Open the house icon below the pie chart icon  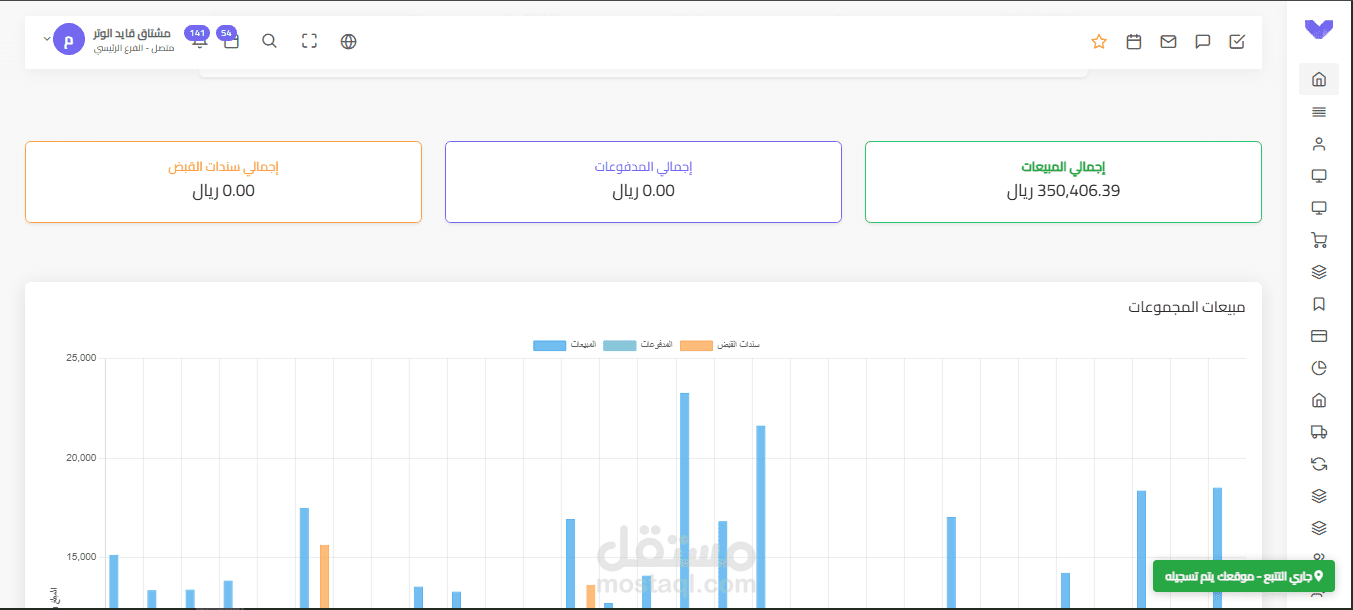1318,400
